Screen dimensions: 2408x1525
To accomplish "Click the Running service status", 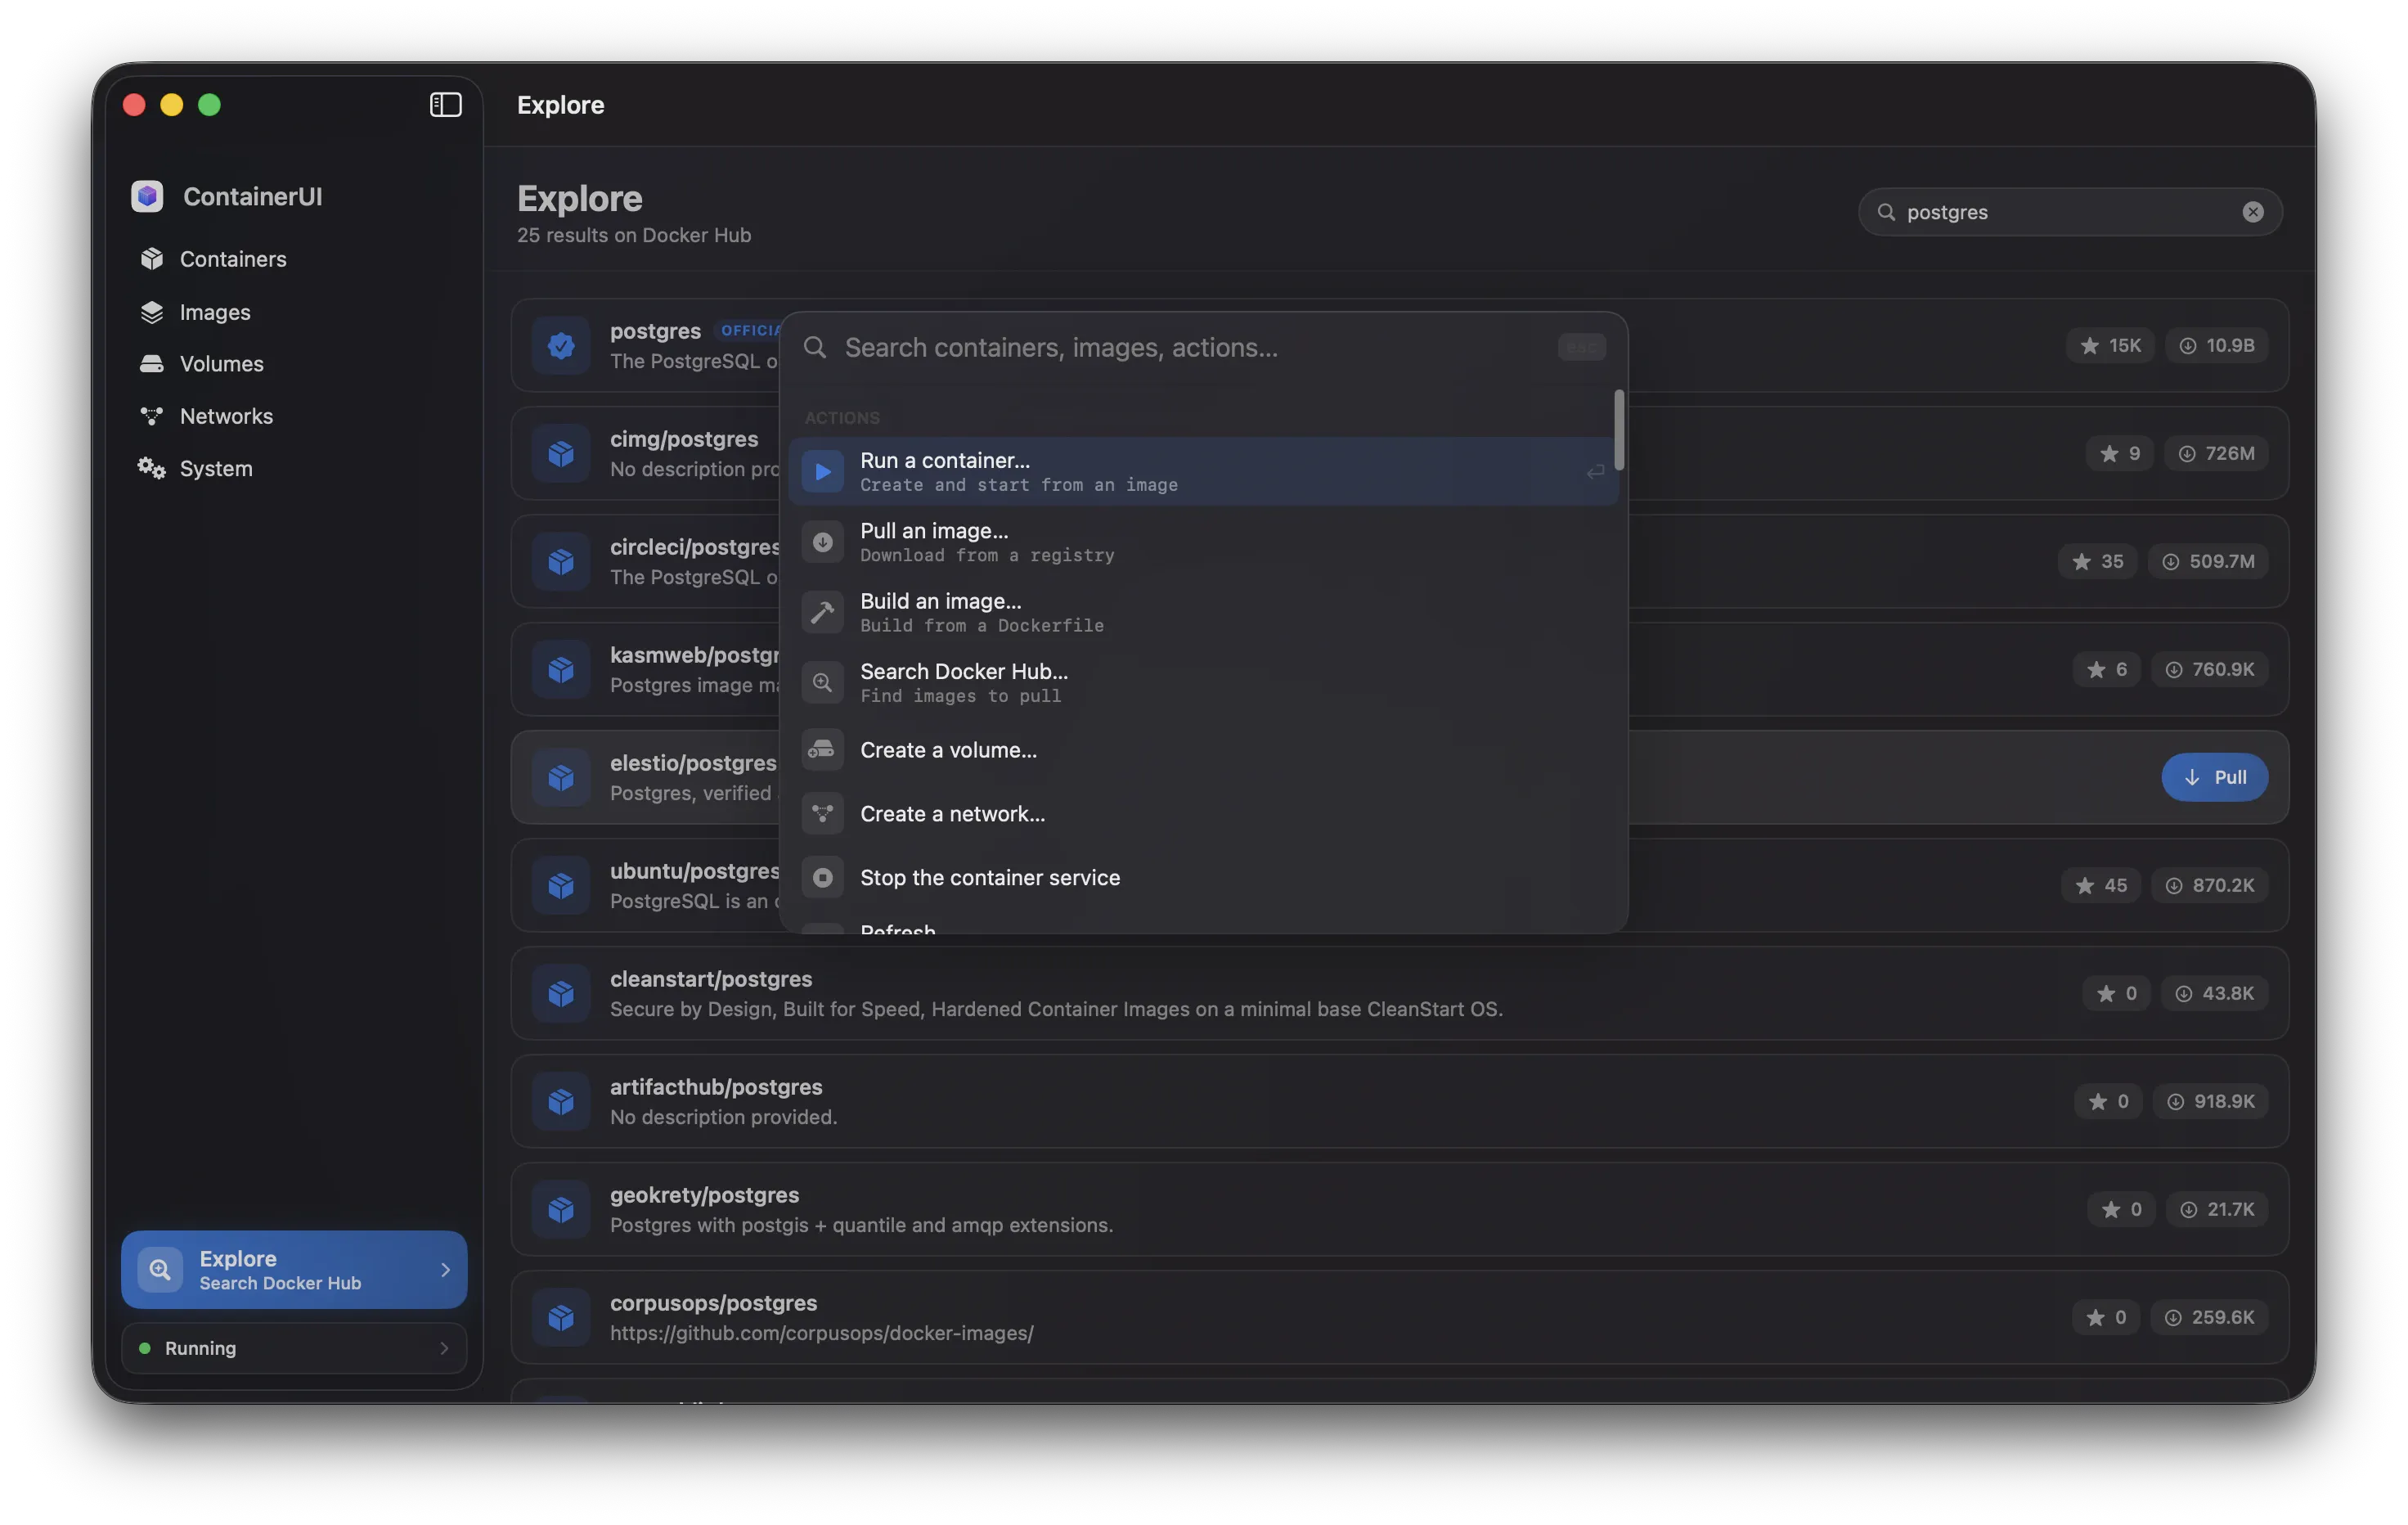I will 294,1348.
